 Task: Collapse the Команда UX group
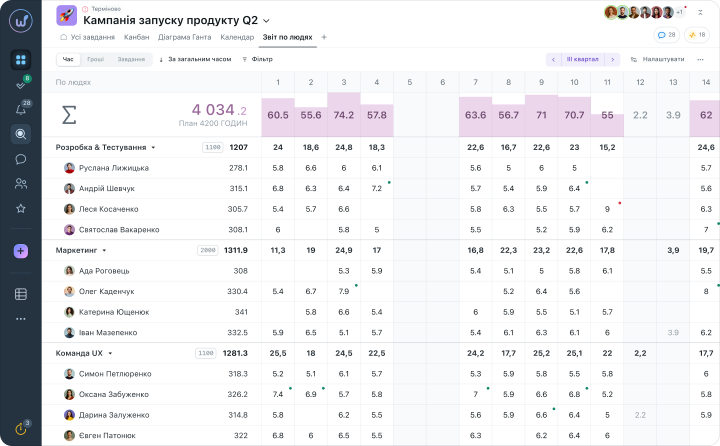110,353
